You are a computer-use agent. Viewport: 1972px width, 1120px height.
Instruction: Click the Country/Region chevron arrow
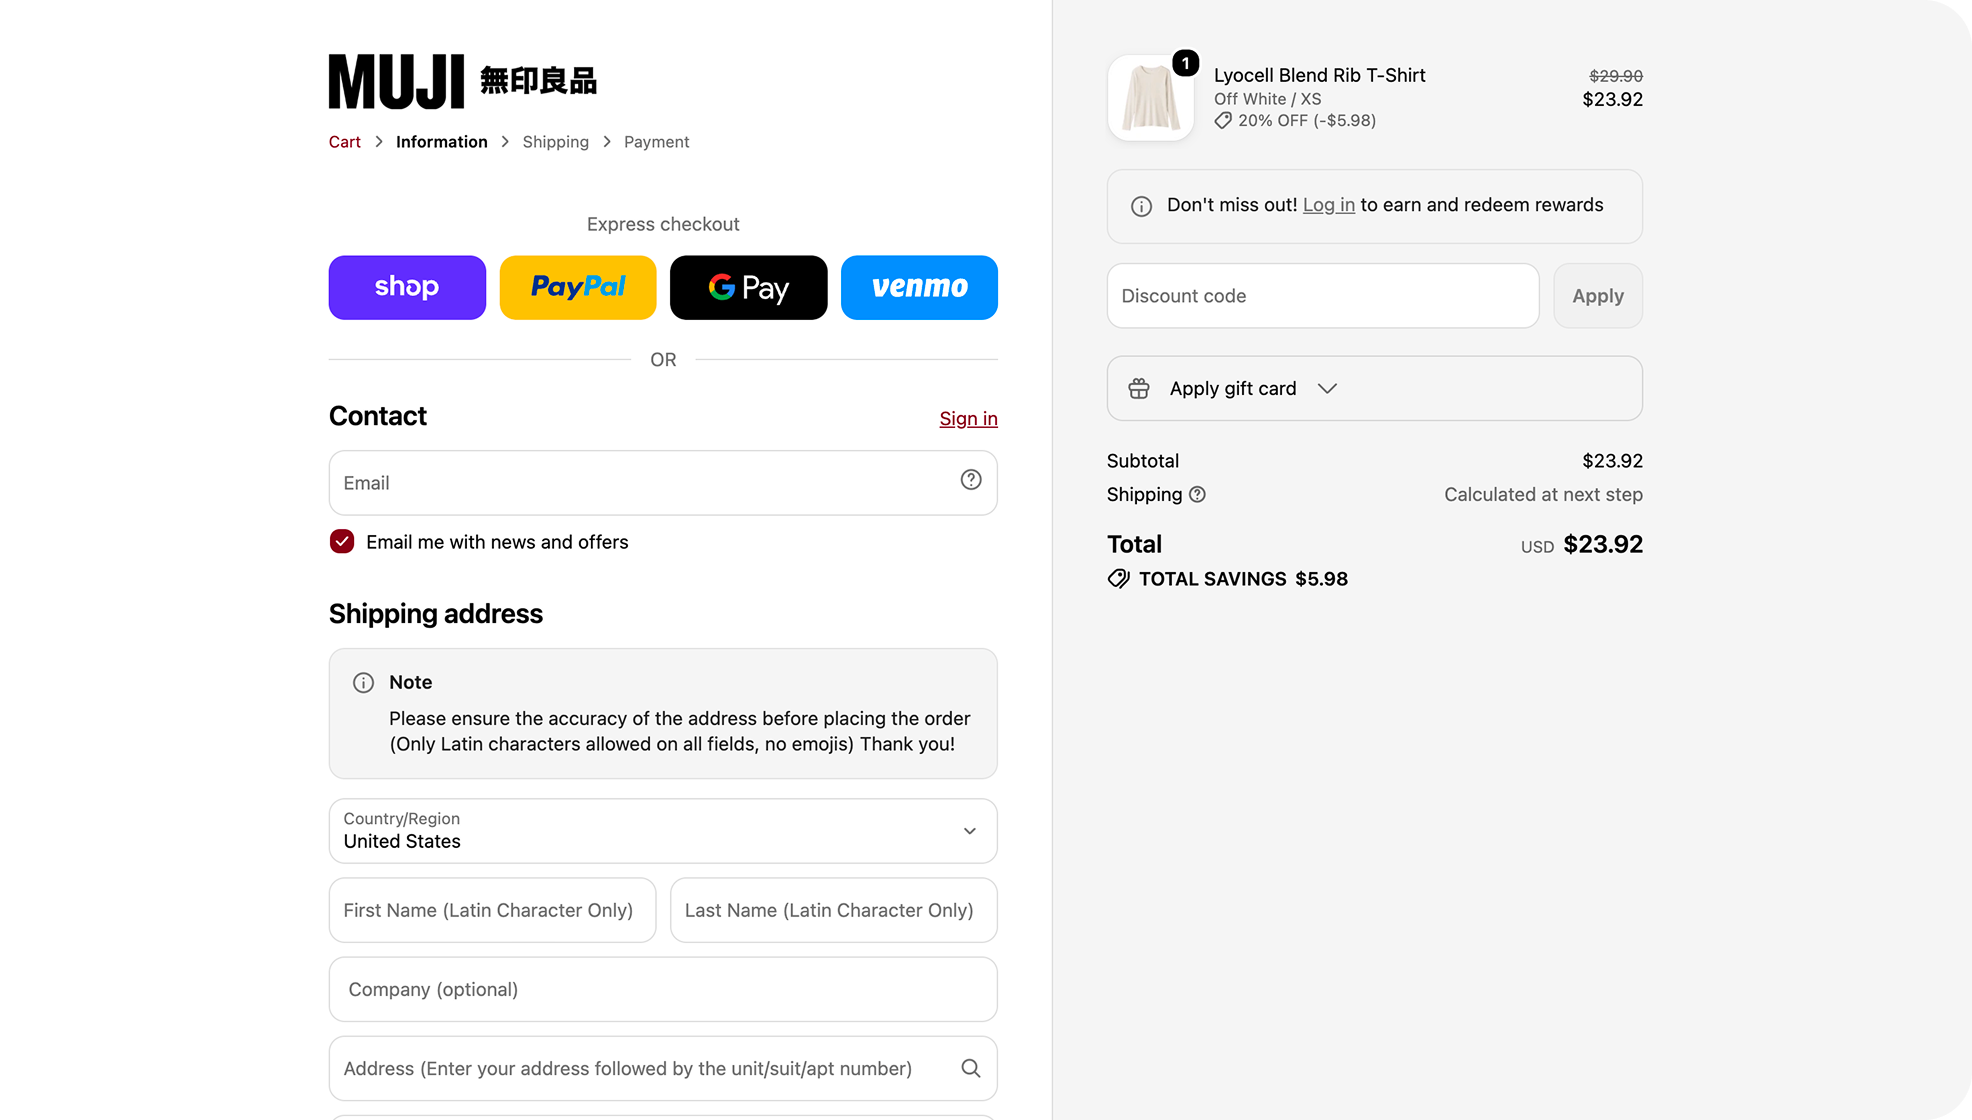[969, 831]
